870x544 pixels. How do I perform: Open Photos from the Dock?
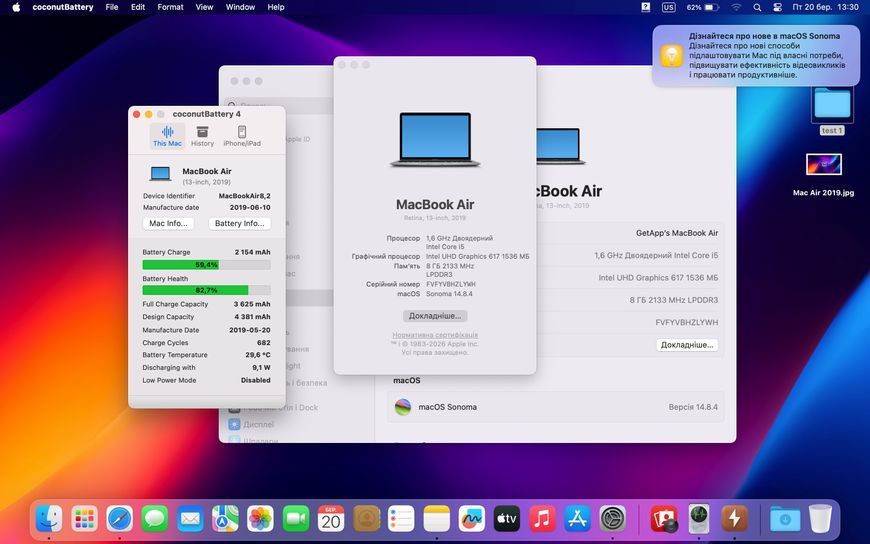click(x=260, y=518)
